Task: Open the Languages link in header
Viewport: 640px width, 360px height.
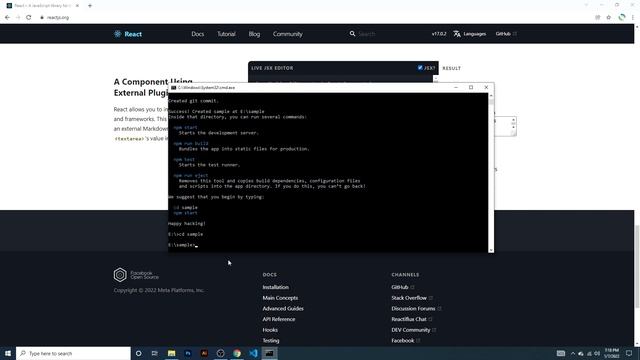Action: pos(474,34)
